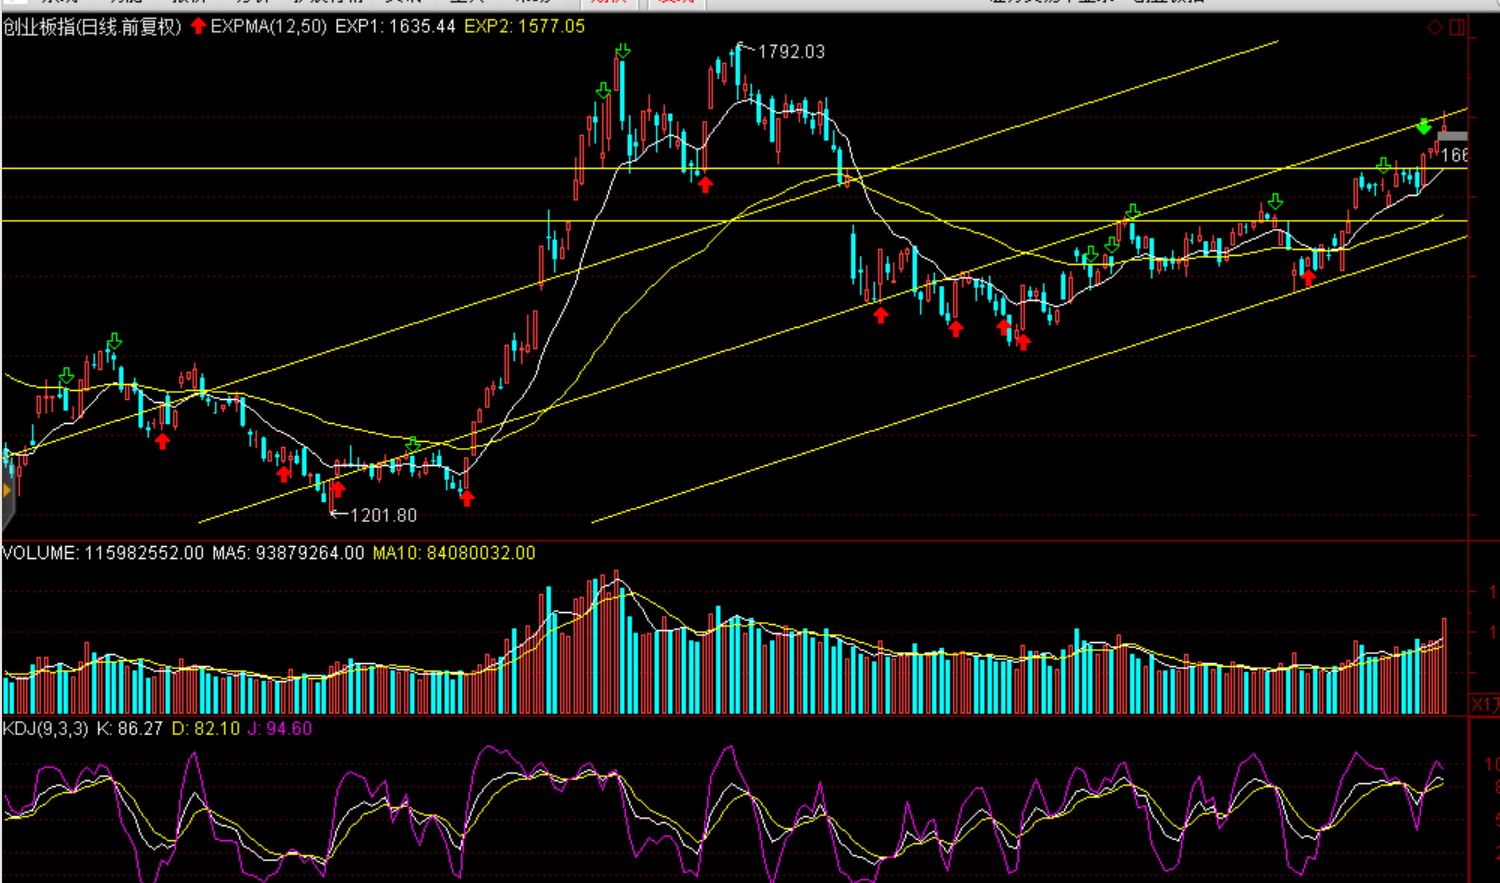The image size is (1500, 883).
Task: Select the KDJ(9,3,3) indicator label
Action: coord(45,729)
